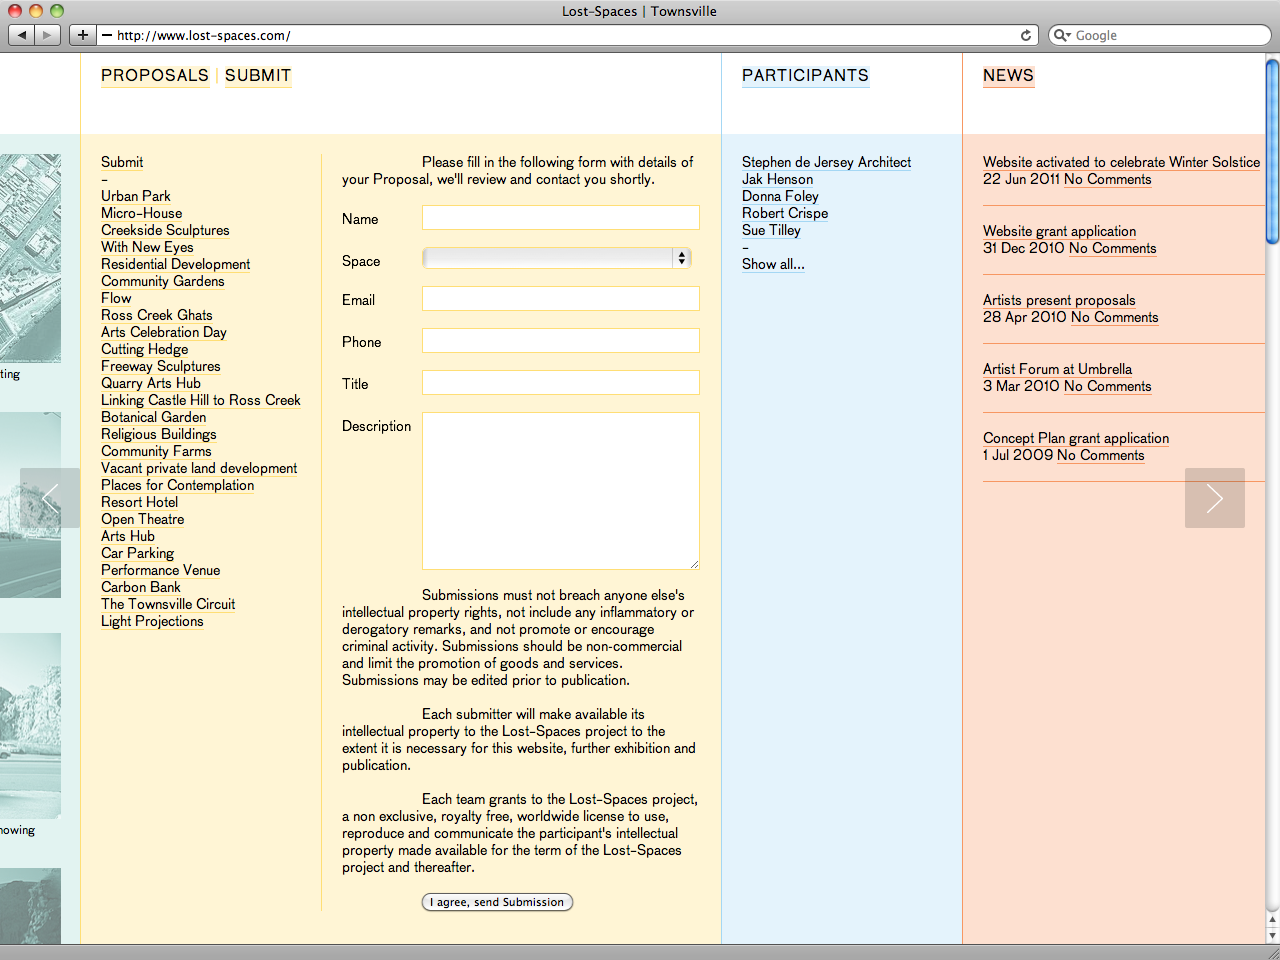Go forward with the browser forward arrow
Screen dimensions: 1280x960
48,35
